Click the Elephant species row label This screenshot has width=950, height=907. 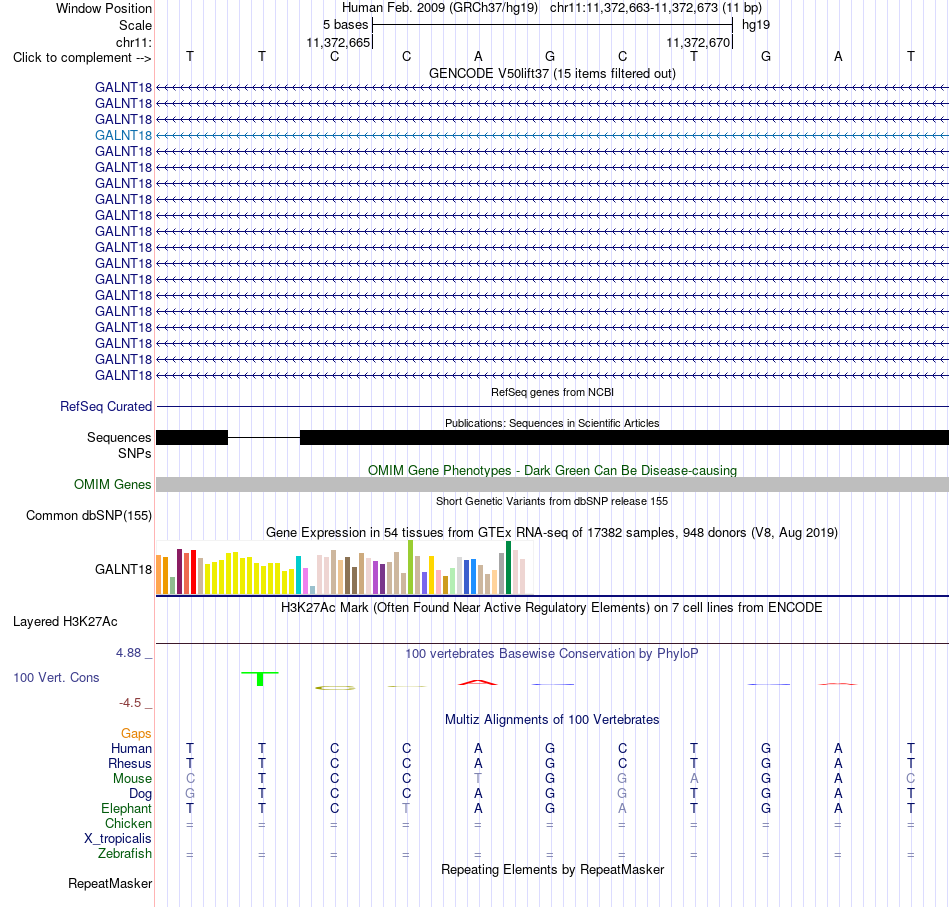coord(126,808)
